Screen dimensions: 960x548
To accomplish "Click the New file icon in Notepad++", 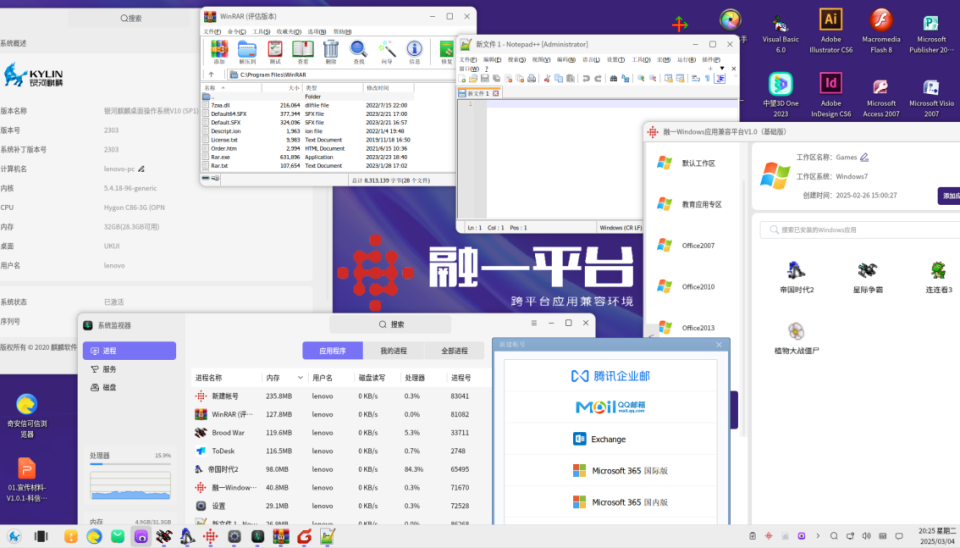I will pyautogui.click(x=462, y=78).
